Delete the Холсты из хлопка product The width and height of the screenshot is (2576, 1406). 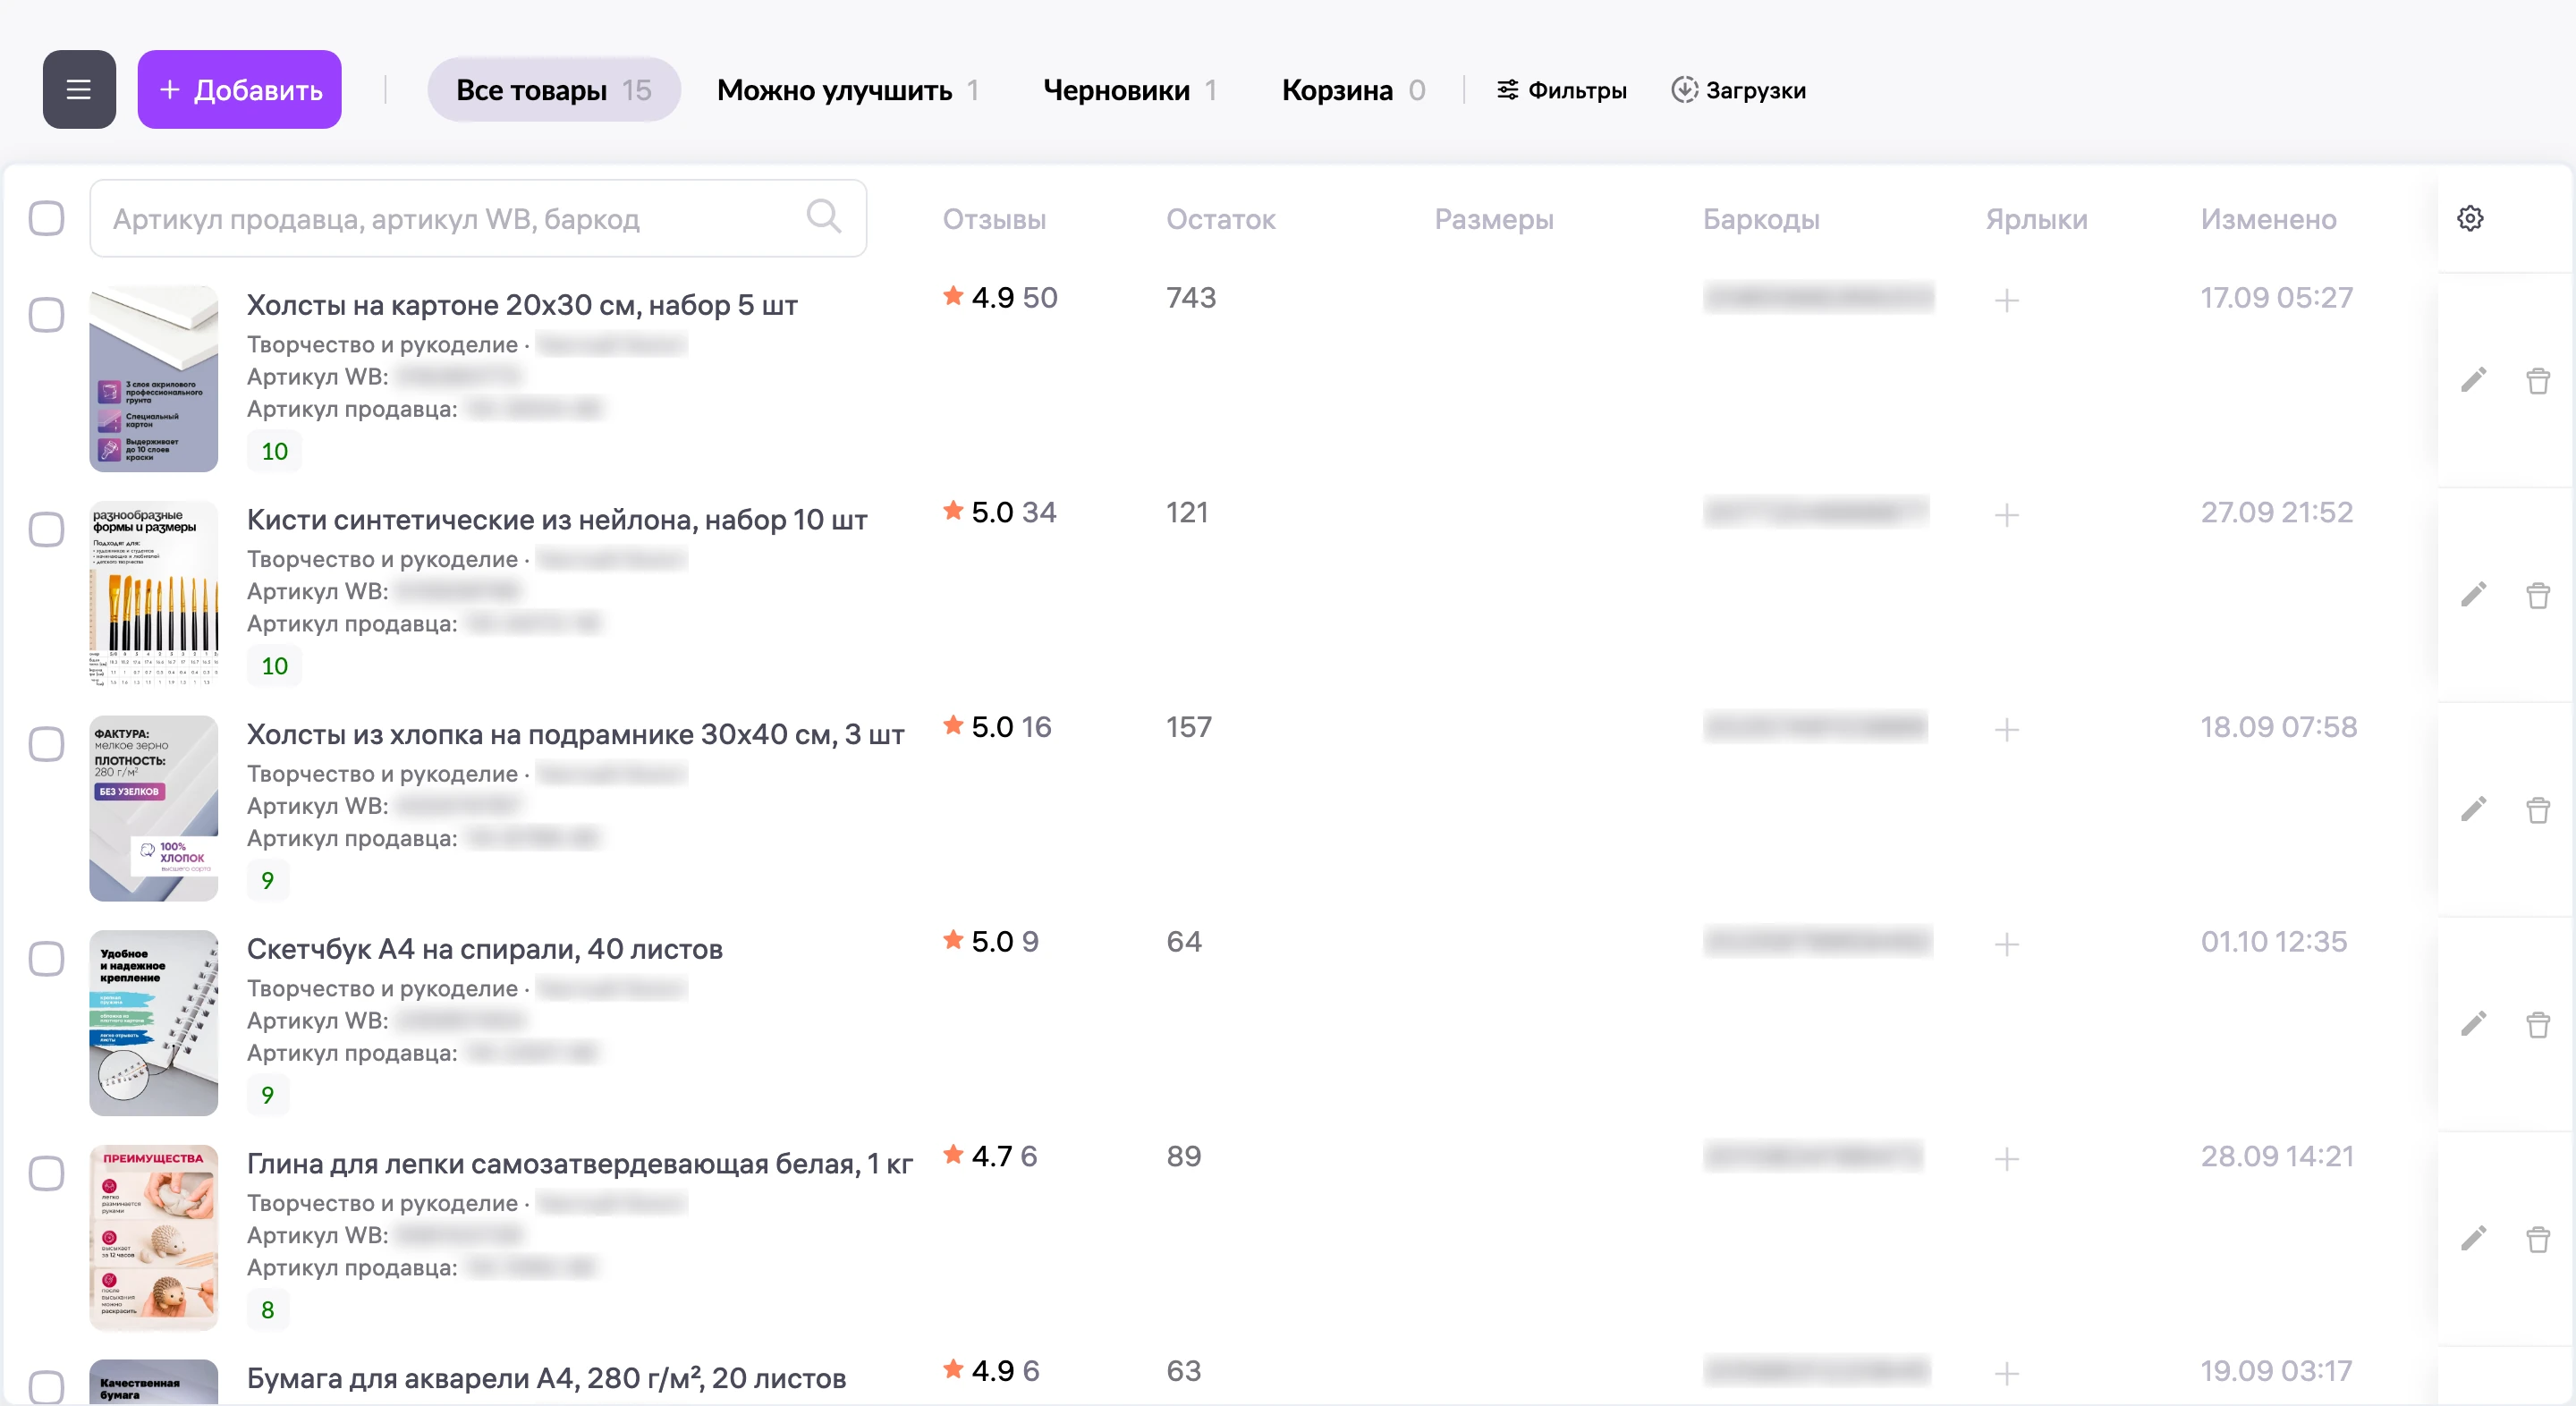pyautogui.click(x=2538, y=809)
